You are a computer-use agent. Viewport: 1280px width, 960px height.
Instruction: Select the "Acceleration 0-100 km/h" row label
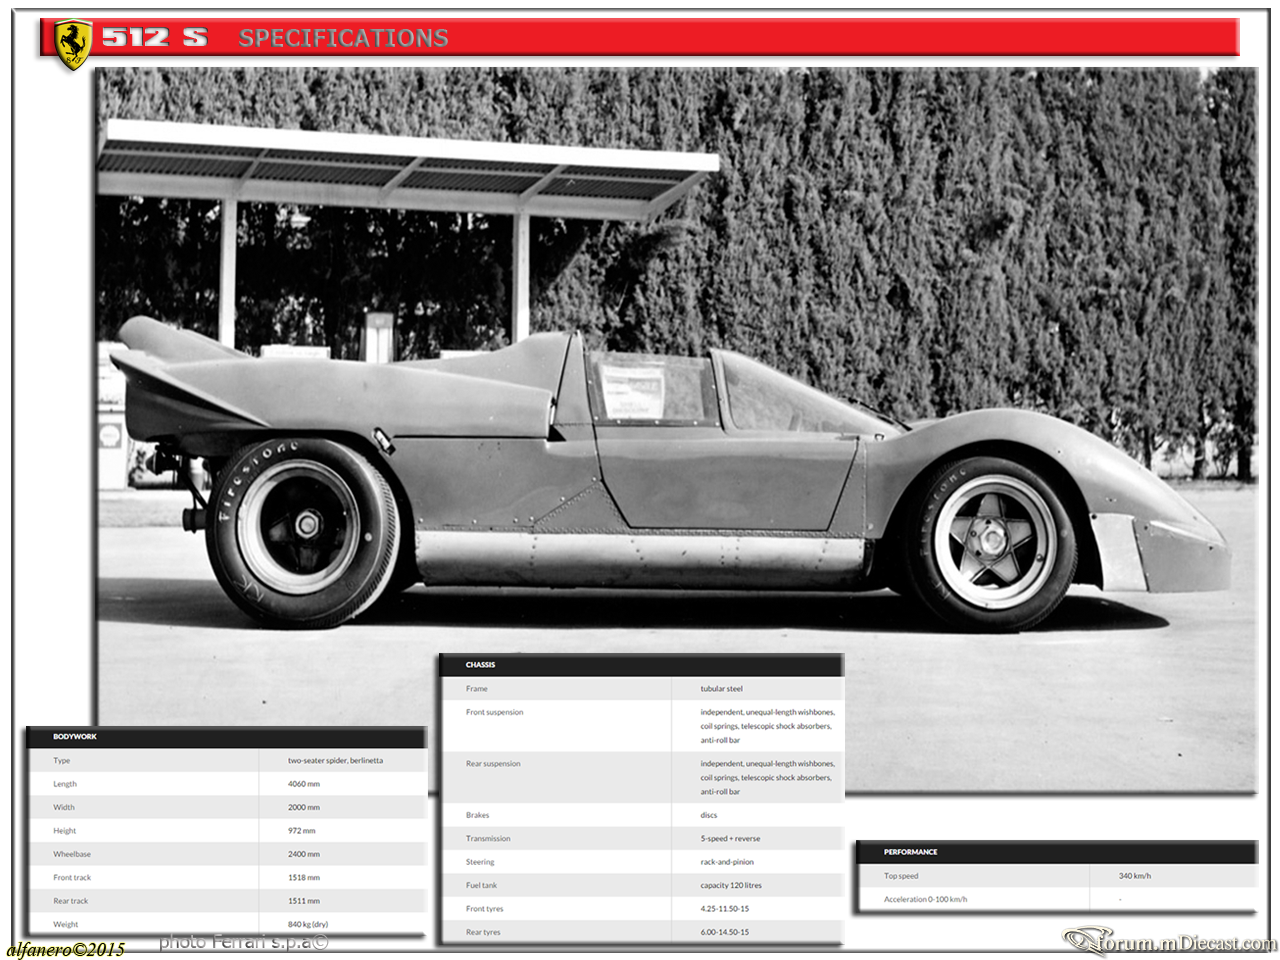926,899
